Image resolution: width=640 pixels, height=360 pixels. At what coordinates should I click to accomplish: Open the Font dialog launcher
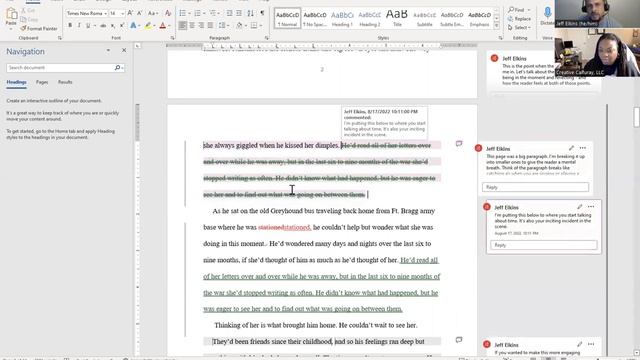(x=172, y=38)
